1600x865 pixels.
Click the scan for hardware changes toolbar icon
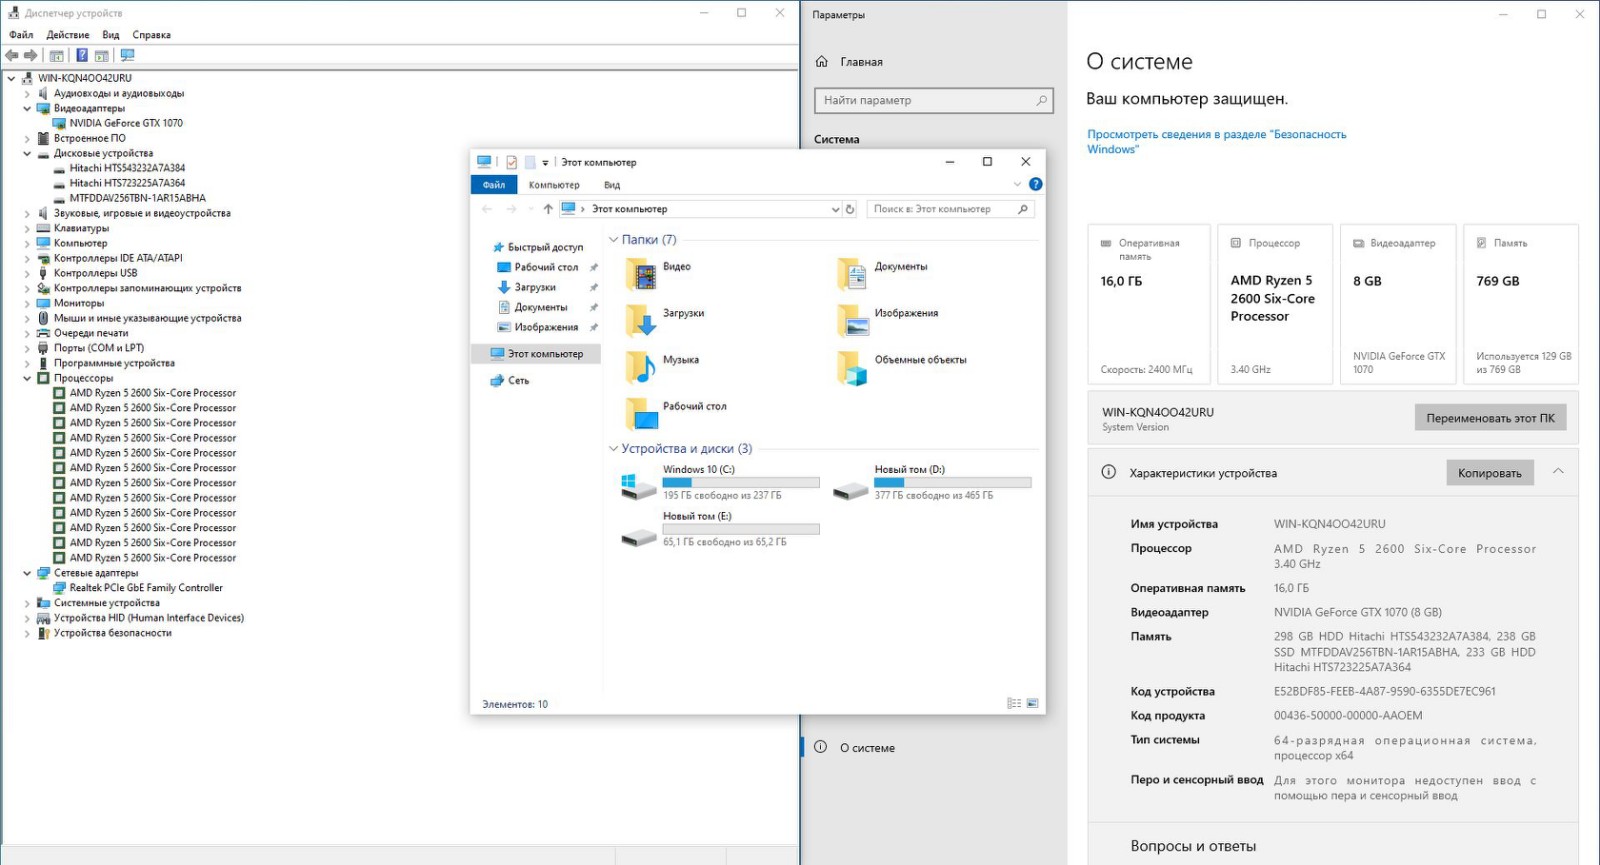[x=127, y=56]
